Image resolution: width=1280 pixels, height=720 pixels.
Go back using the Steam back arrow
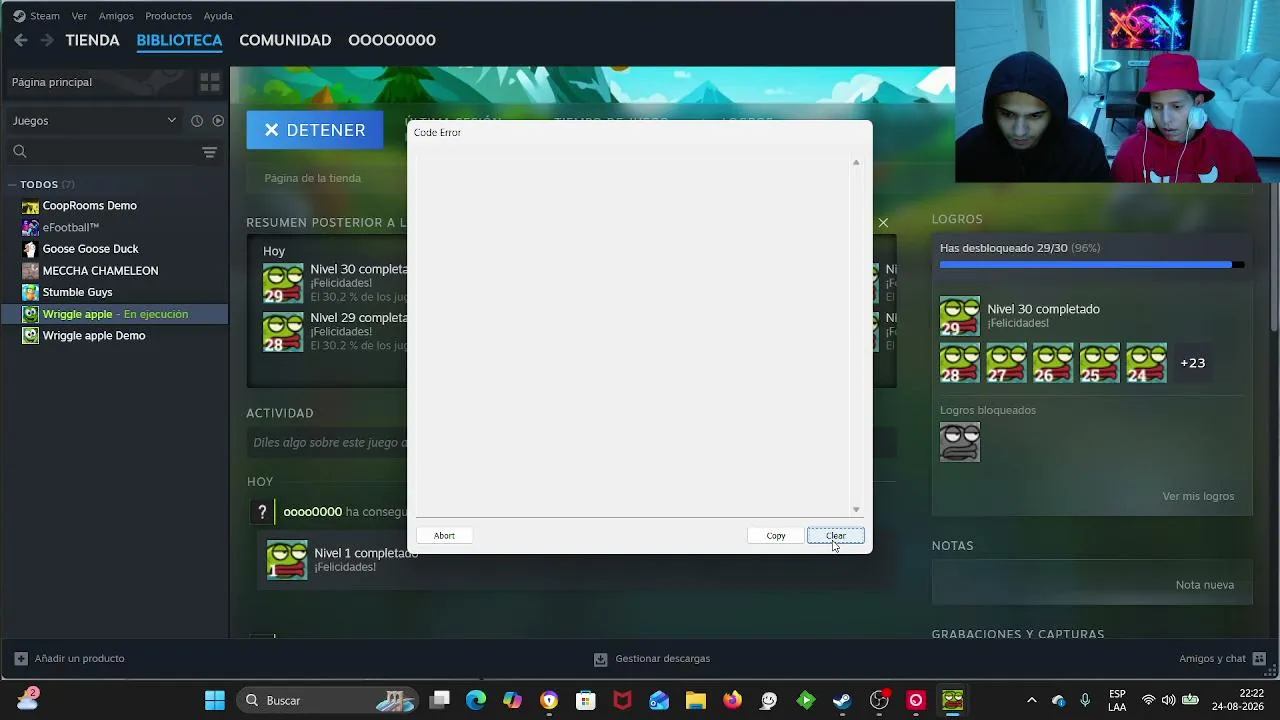click(x=21, y=40)
